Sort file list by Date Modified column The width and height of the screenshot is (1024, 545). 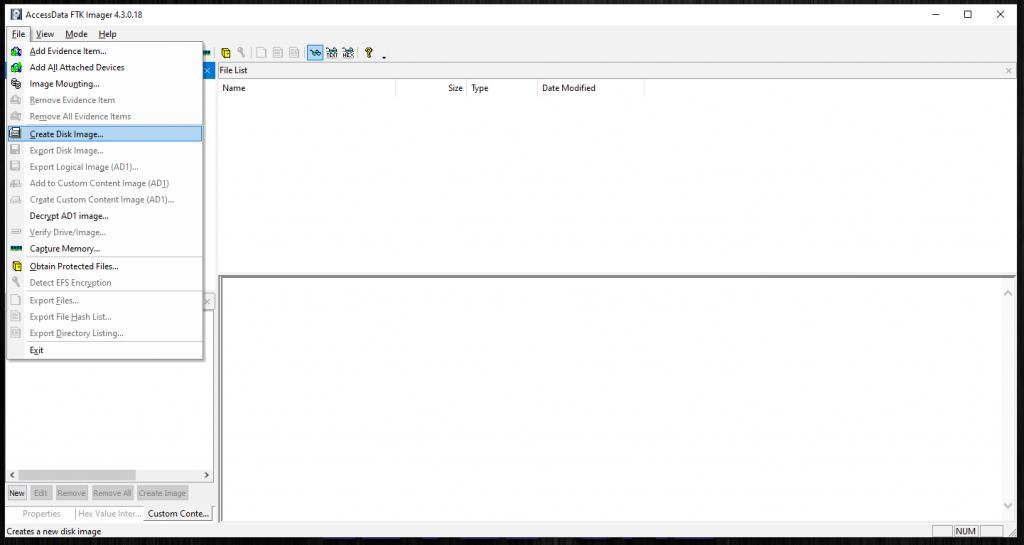pyautogui.click(x=591, y=88)
